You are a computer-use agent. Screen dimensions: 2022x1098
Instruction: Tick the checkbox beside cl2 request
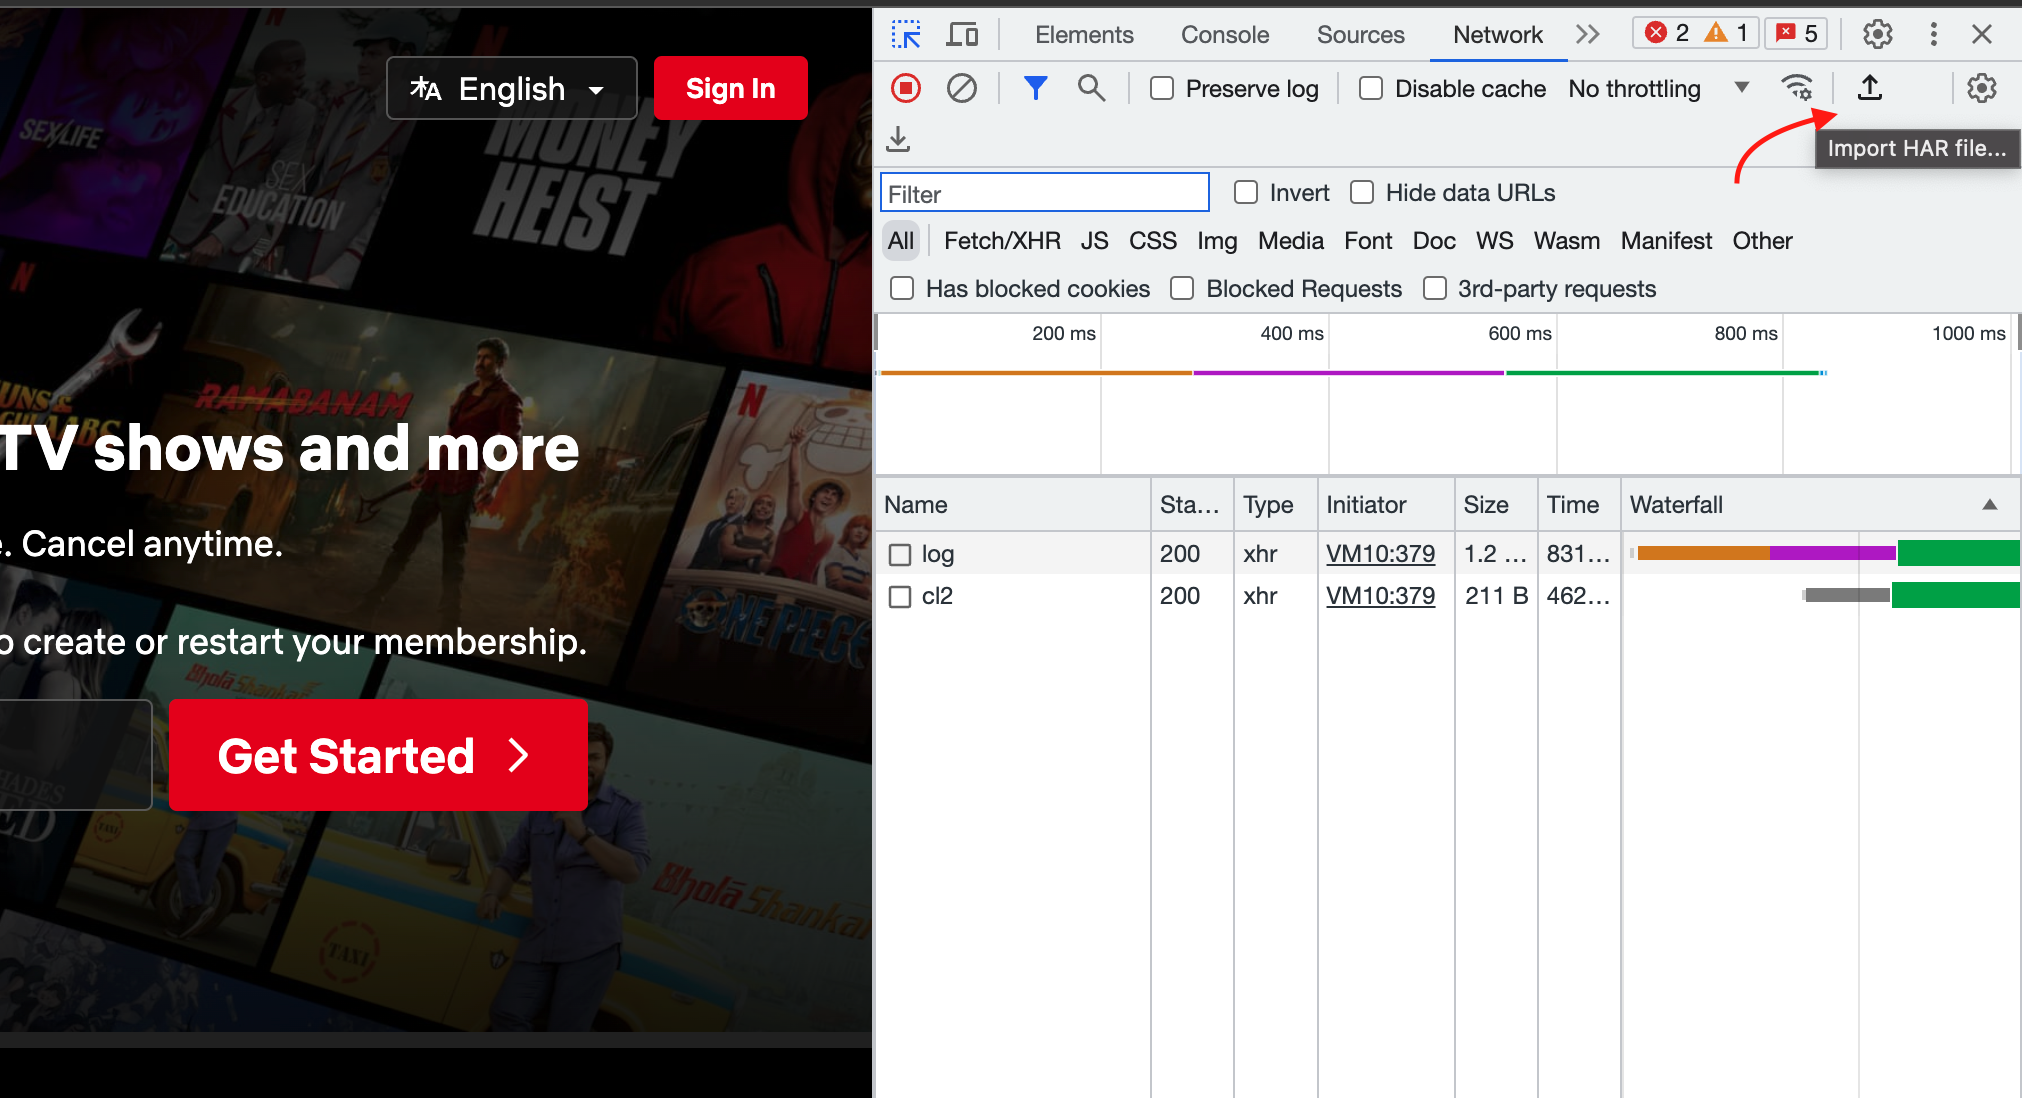click(x=900, y=597)
